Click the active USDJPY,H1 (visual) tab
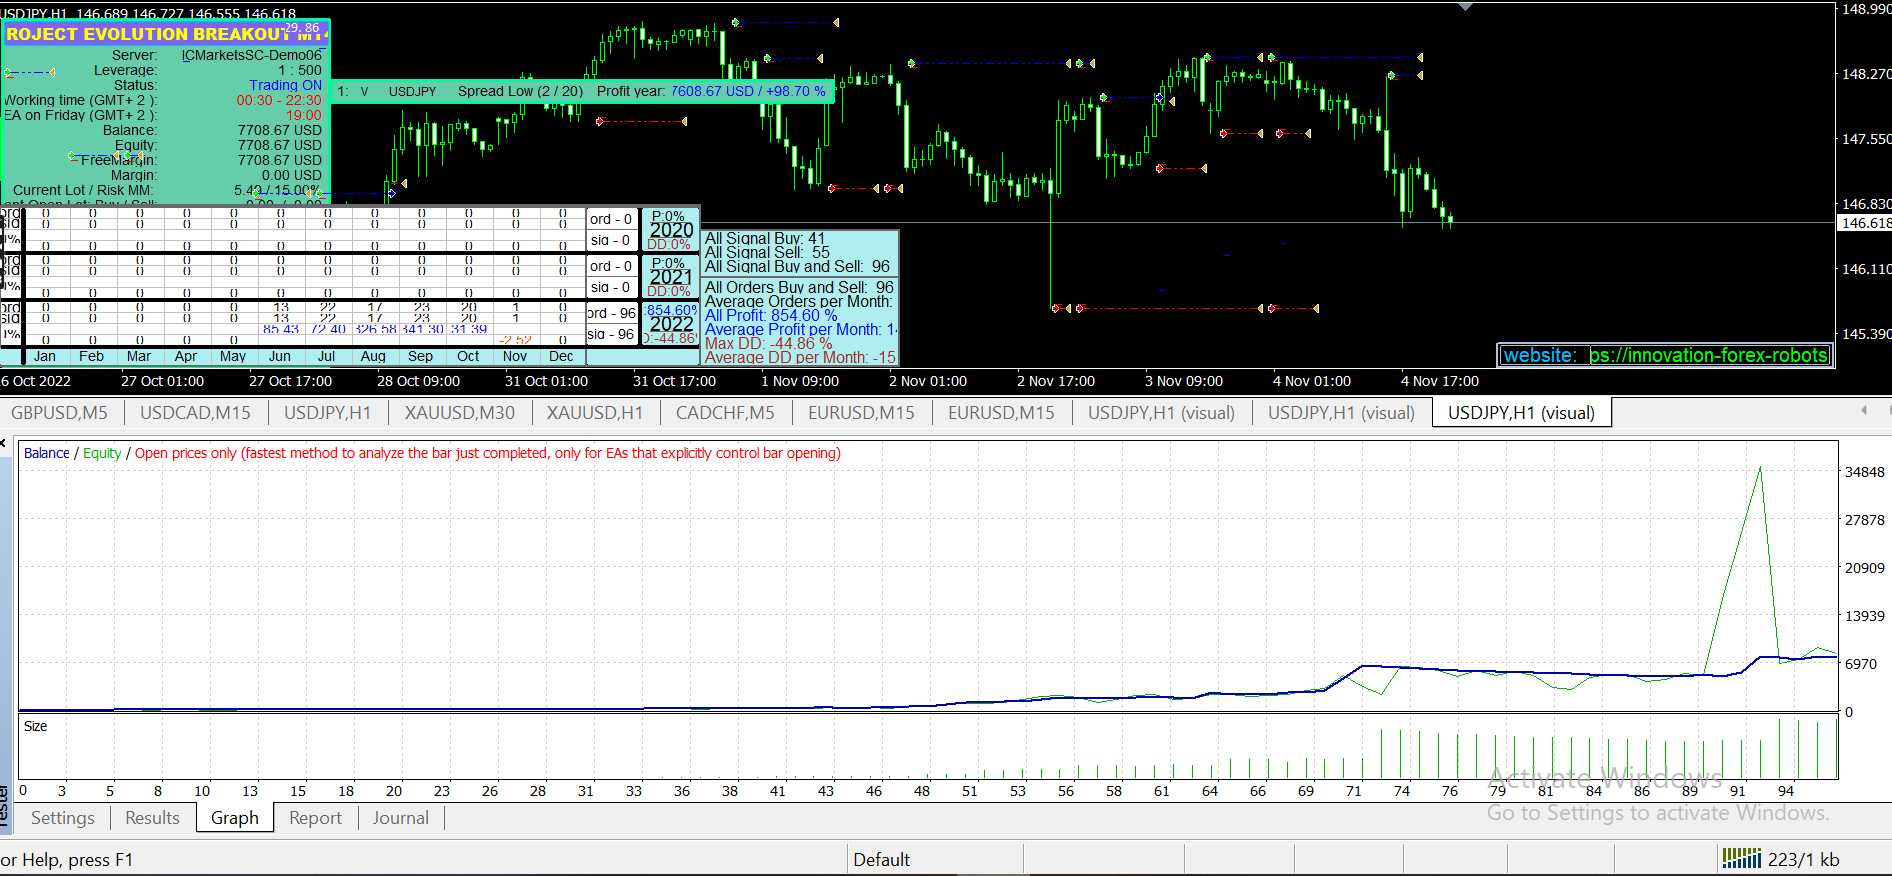Image resolution: width=1892 pixels, height=876 pixels. pyautogui.click(x=1521, y=412)
